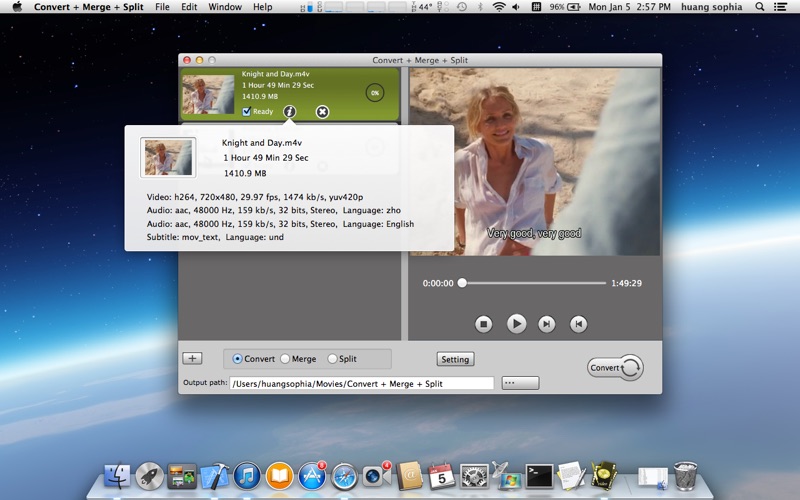This screenshot has height=500, width=800.
Task: Click Audio line with Language: zho
Action: 273,210
